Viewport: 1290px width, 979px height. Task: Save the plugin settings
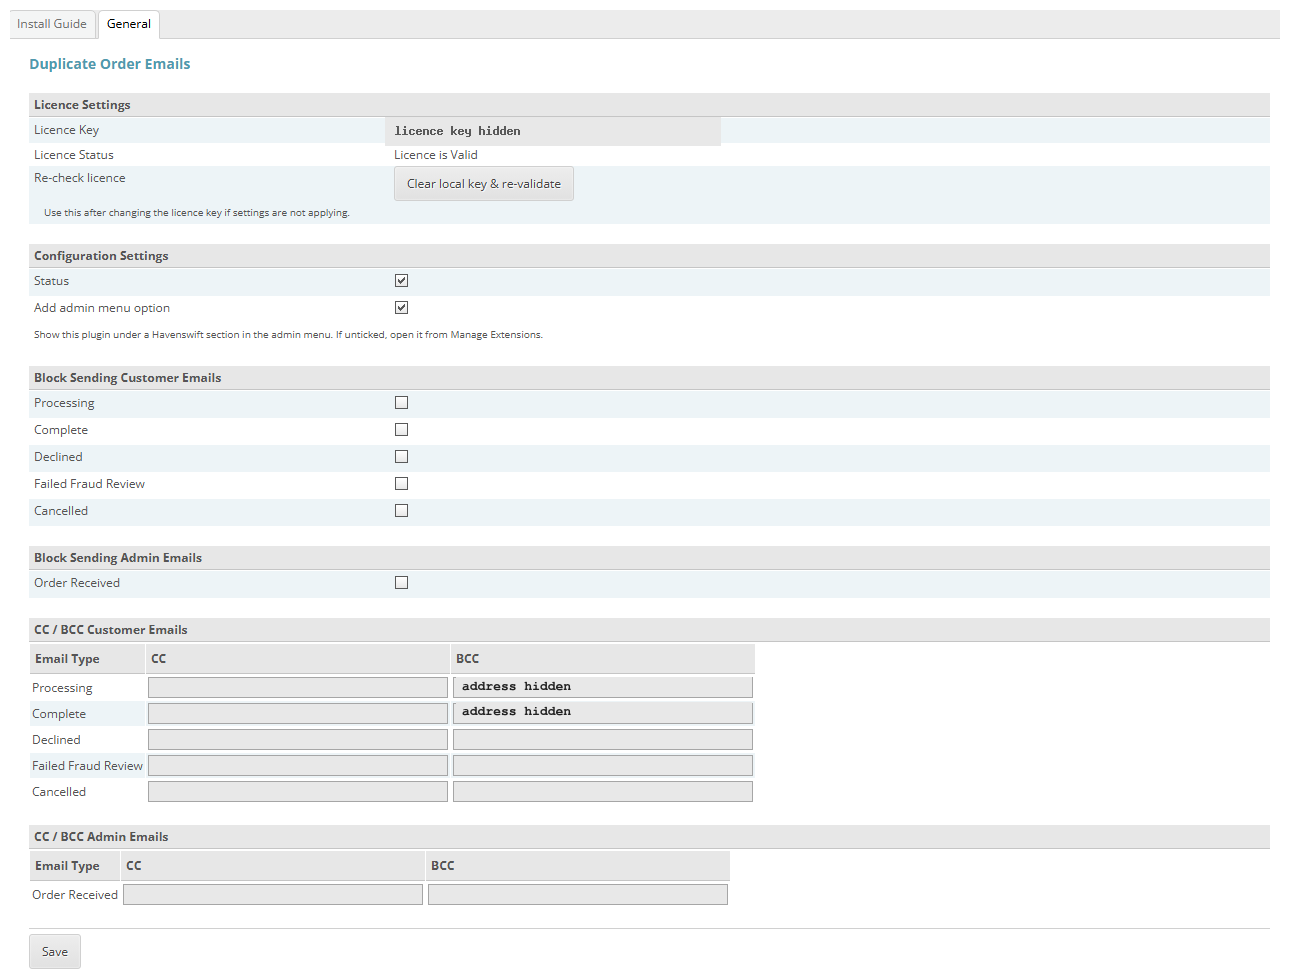pos(55,952)
